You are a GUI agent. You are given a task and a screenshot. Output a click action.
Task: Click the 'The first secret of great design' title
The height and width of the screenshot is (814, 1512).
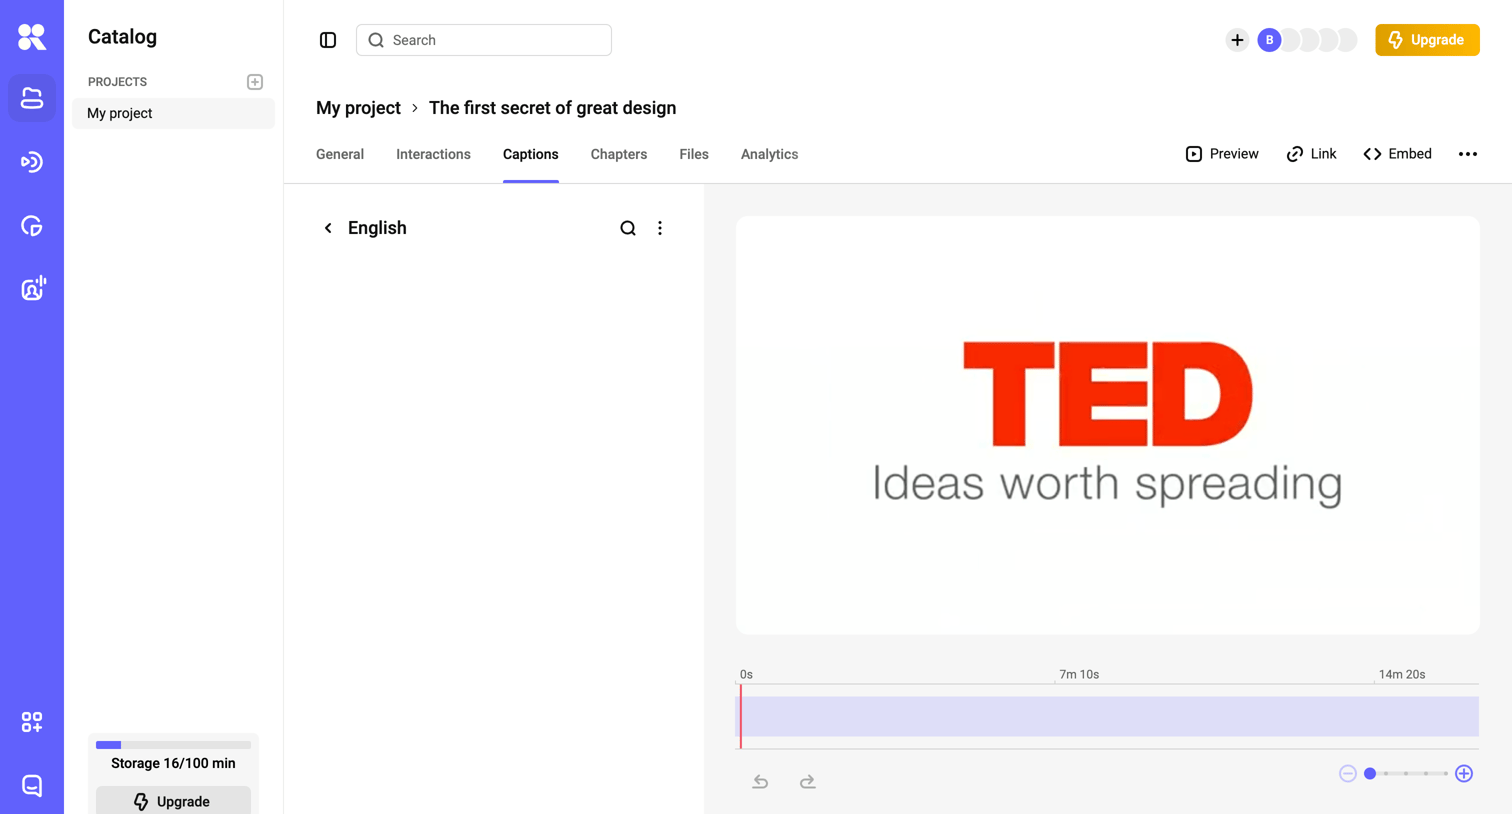pos(552,108)
